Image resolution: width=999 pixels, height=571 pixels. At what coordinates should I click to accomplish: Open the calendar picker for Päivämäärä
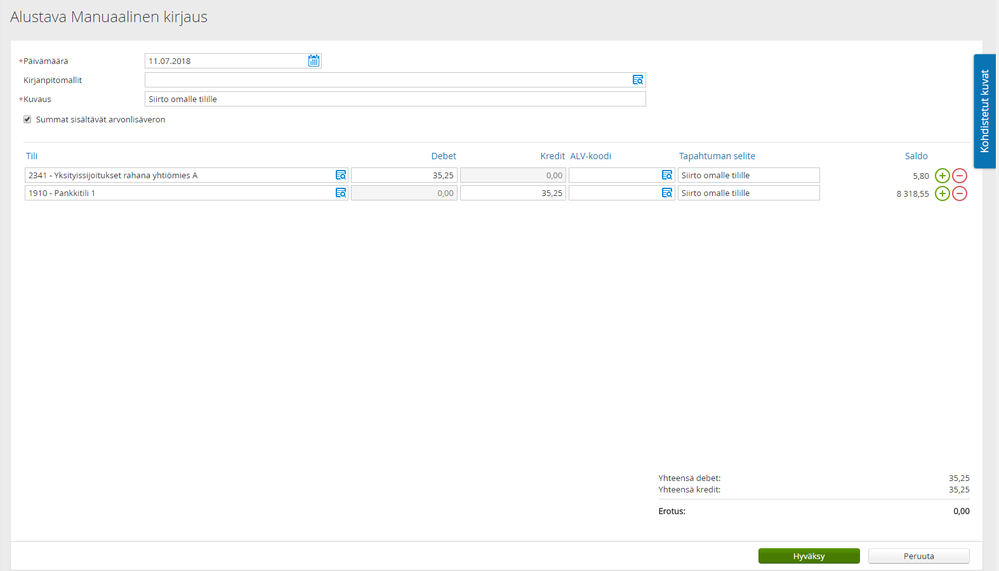313,61
